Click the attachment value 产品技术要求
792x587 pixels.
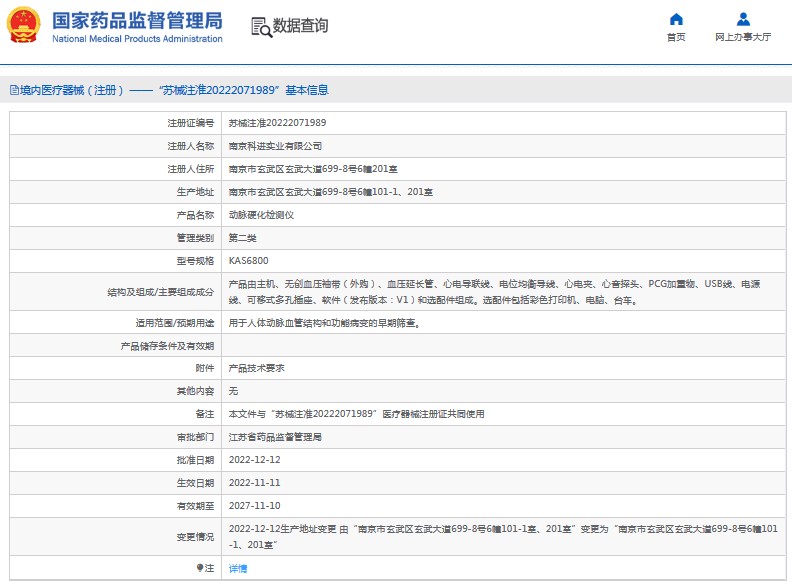pyautogui.click(x=257, y=368)
